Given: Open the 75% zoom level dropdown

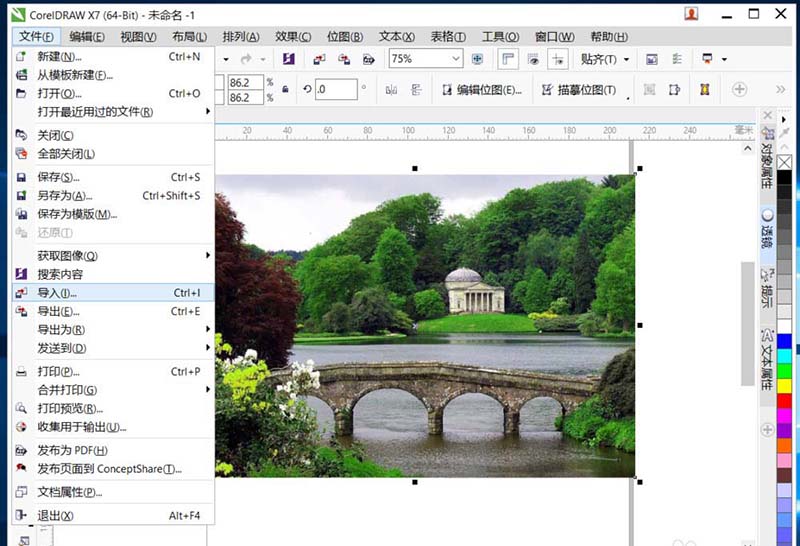Looking at the screenshot, I should pyautogui.click(x=456, y=59).
